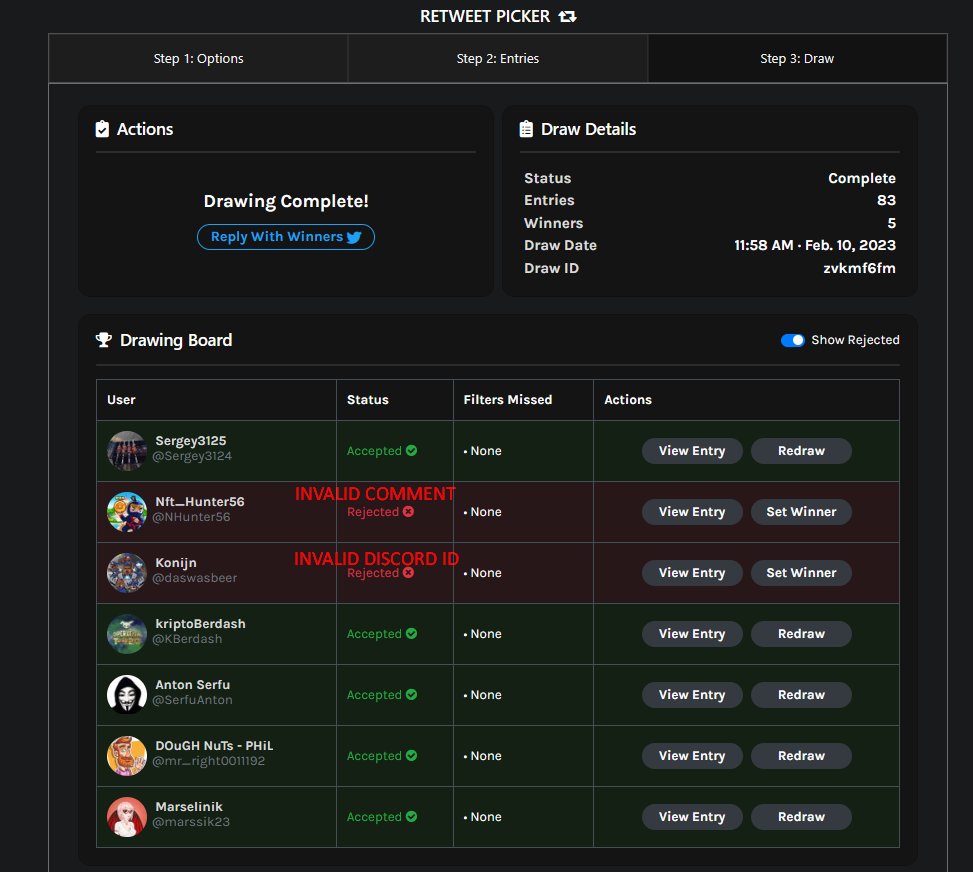Click Konijn's avatar thumbnail
Image resolution: width=973 pixels, height=872 pixels.
[x=126, y=572]
